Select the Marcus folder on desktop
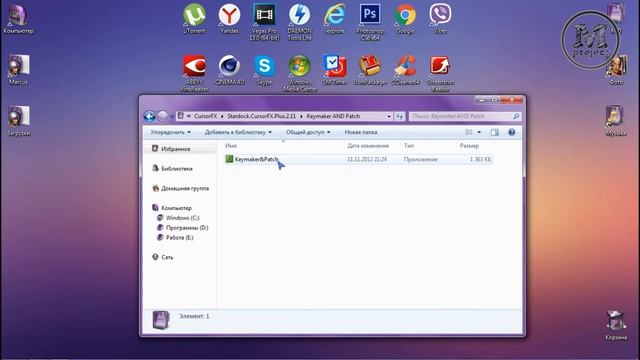Viewport: 640px width, 360px height. 18,70
